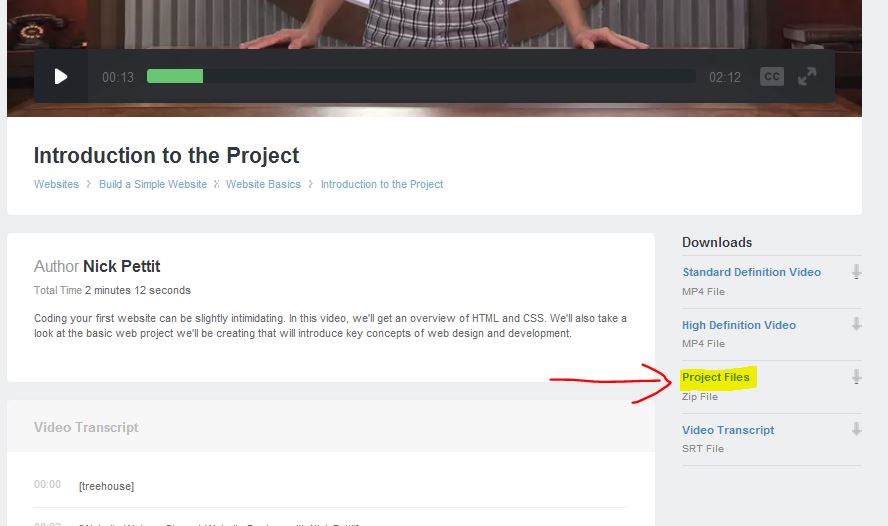Click the download arrow beside Video Transcript

coord(856,429)
